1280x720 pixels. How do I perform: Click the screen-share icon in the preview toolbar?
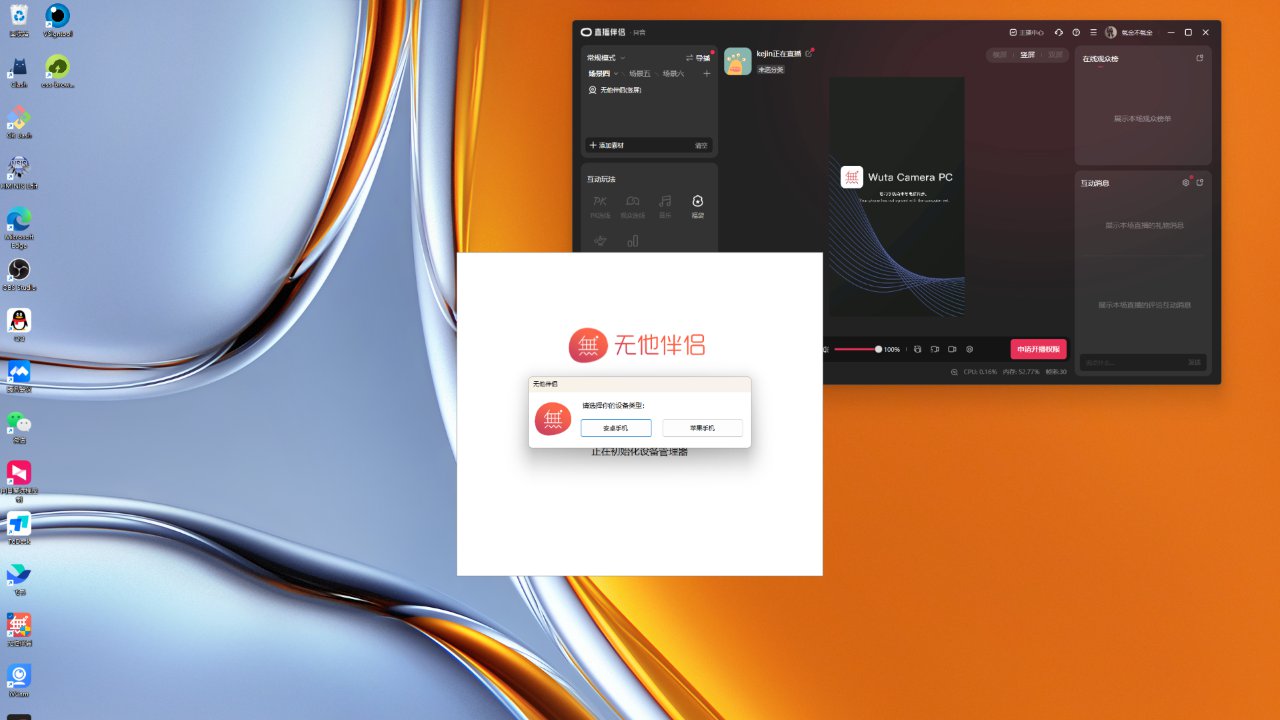tap(935, 349)
